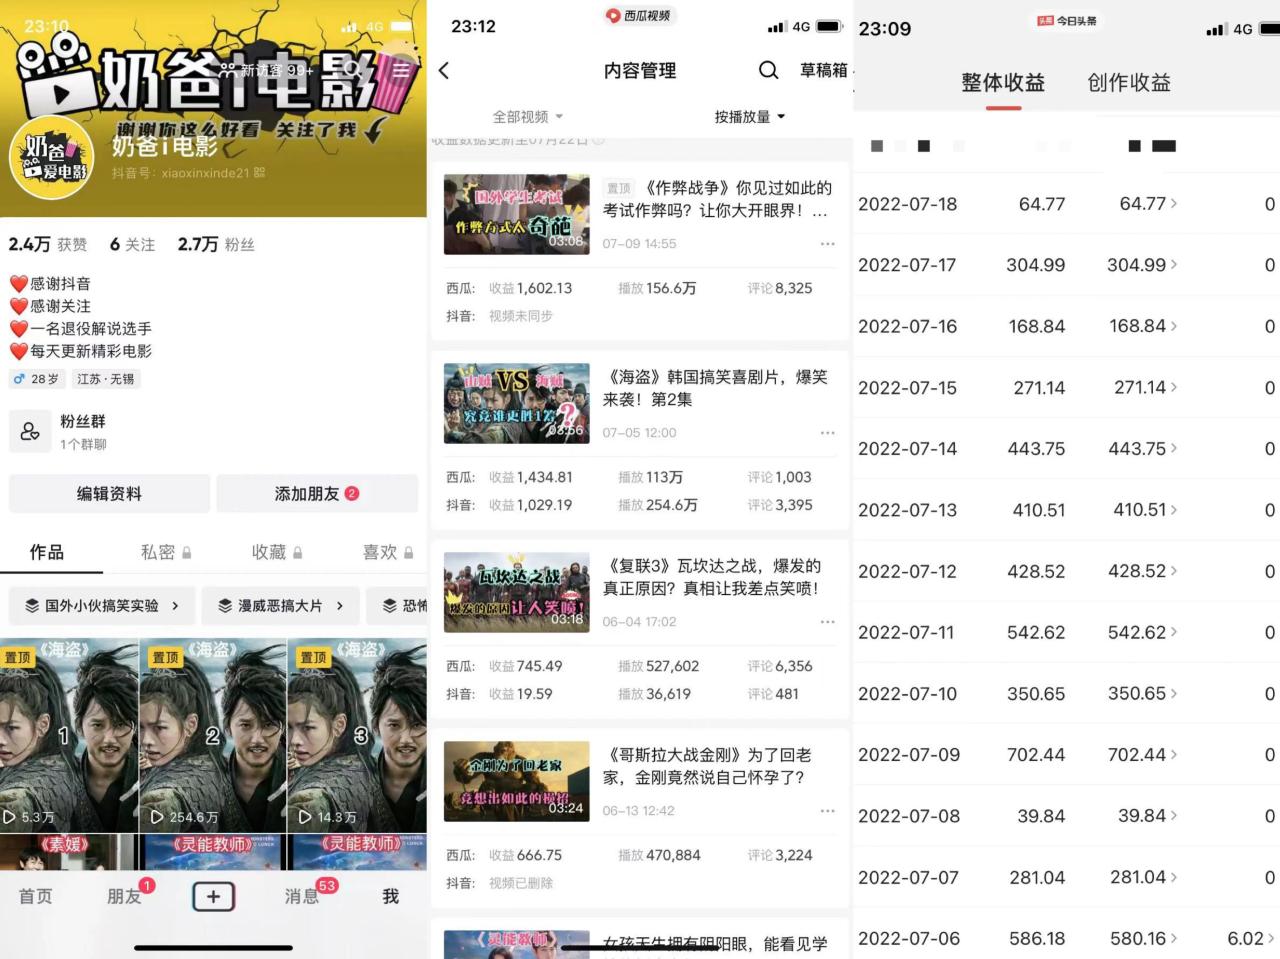Open pinned 海盗 video 1 with 5.3万 plays
Screen dimensions: 1280x959
69,735
